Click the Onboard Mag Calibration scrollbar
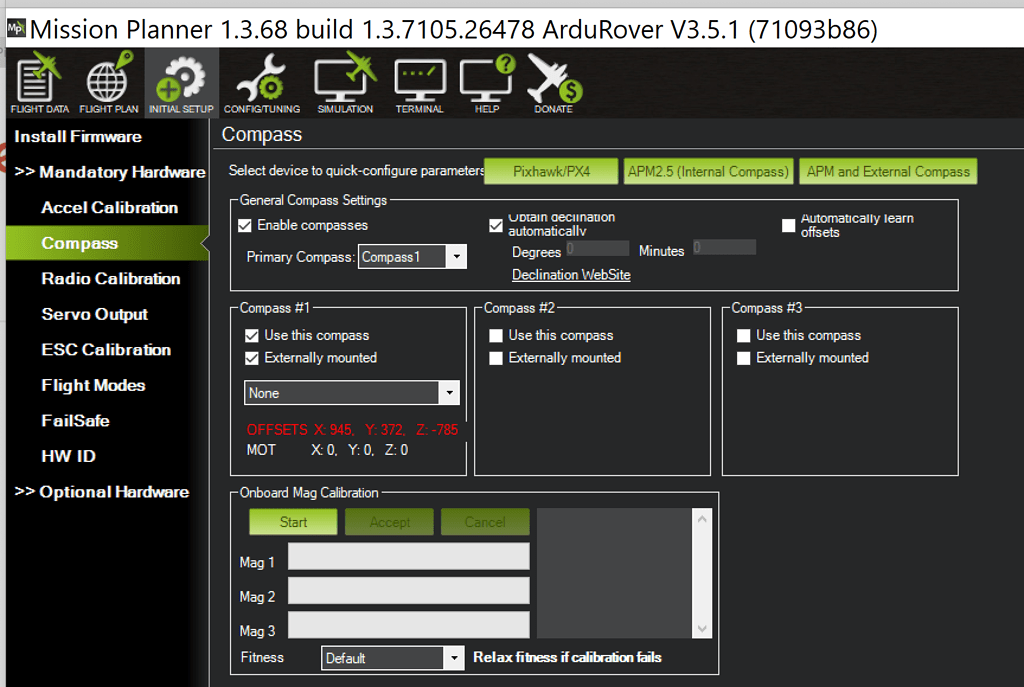 pos(701,572)
